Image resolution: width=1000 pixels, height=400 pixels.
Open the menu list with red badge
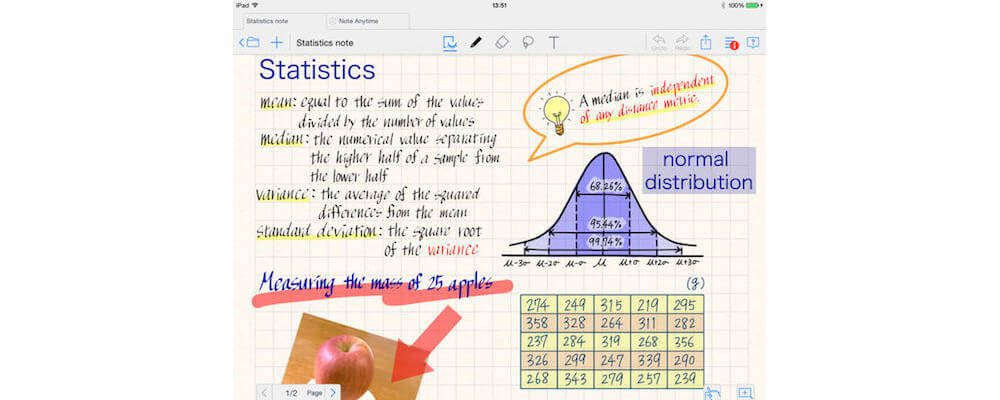pyautogui.click(x=731, y=43)
